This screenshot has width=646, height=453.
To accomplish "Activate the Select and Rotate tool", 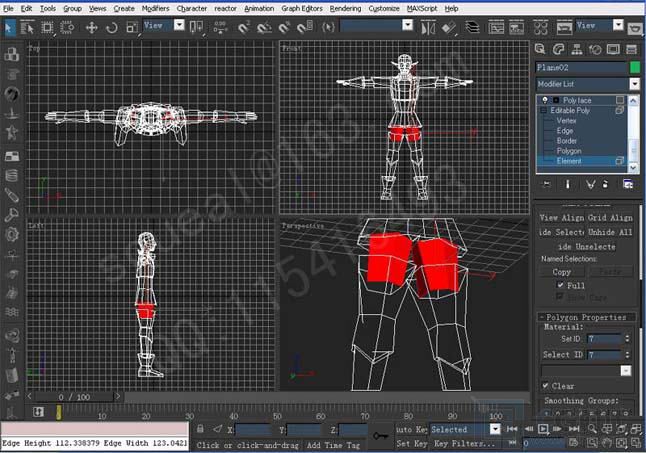I will click(112, 28).
